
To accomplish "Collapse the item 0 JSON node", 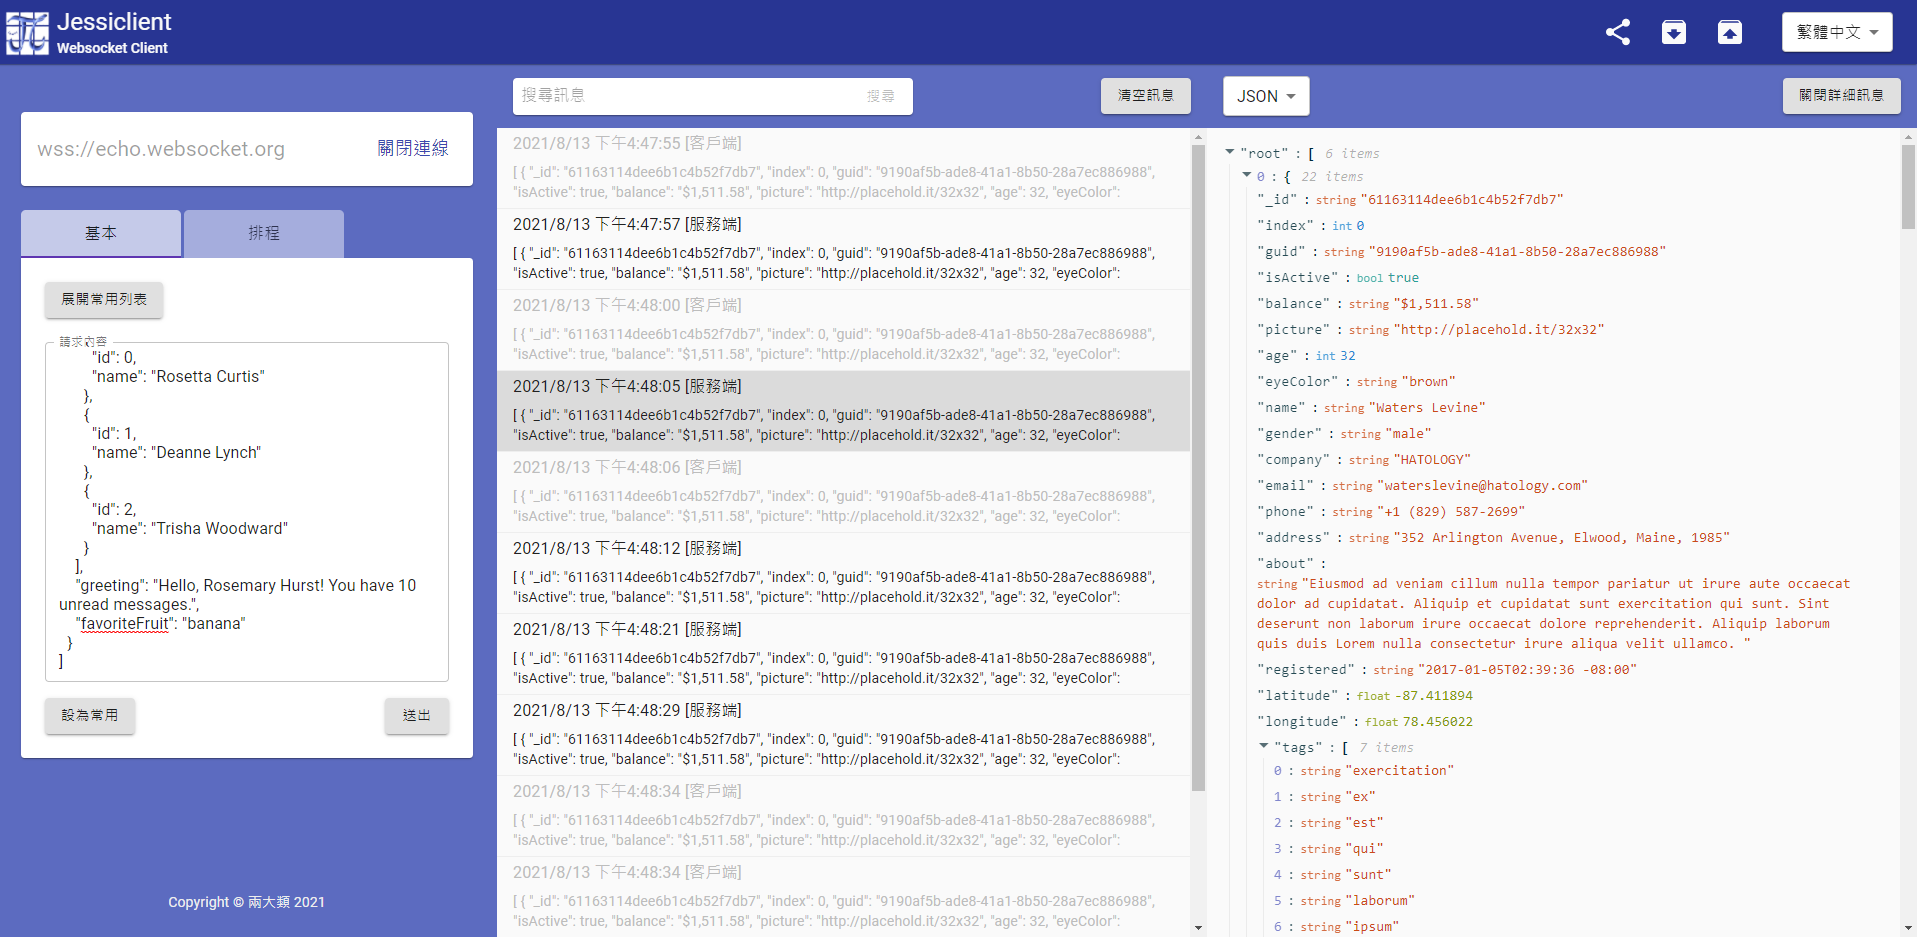I will point(1247,175).
